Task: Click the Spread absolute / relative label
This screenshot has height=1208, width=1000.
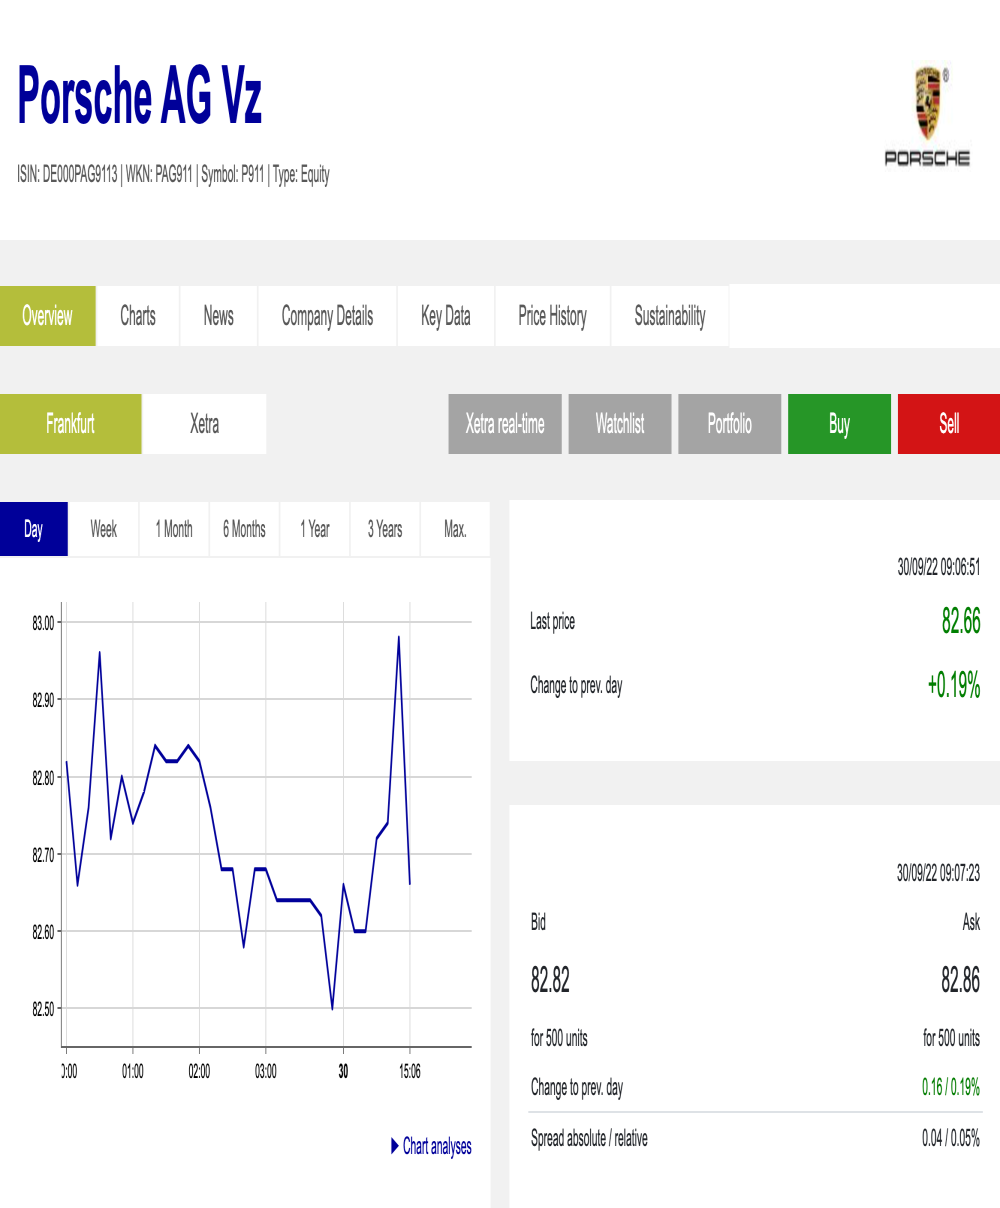Action: click(x=589, y=1138)
